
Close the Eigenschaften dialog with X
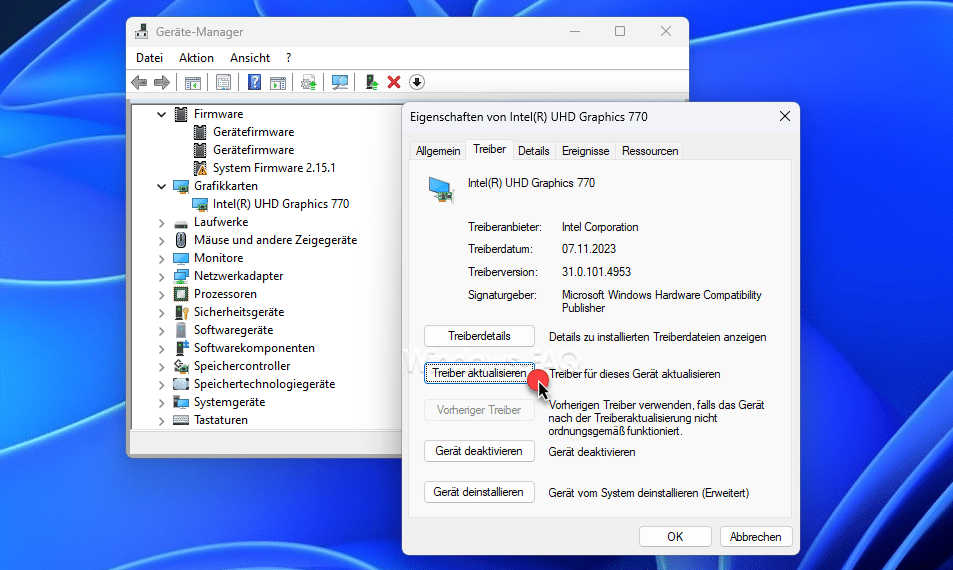pos(785,116)
